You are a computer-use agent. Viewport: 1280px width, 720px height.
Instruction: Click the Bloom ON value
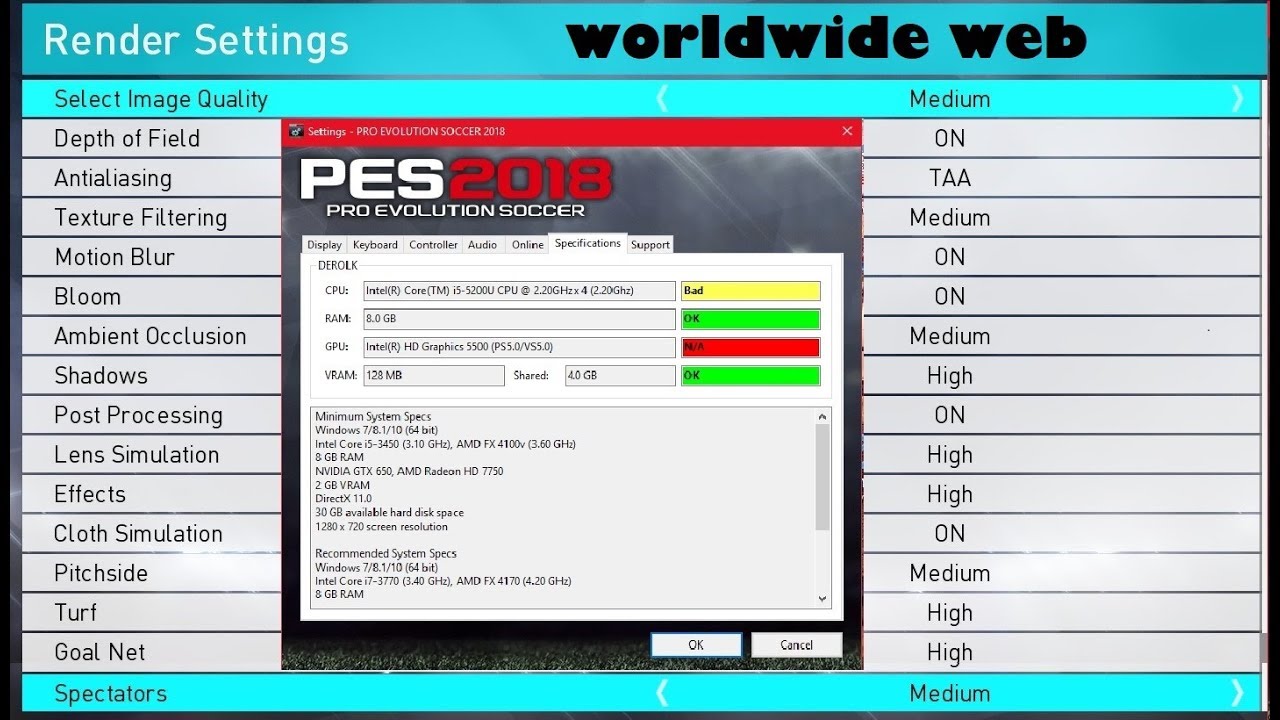(x=950, y=296)
